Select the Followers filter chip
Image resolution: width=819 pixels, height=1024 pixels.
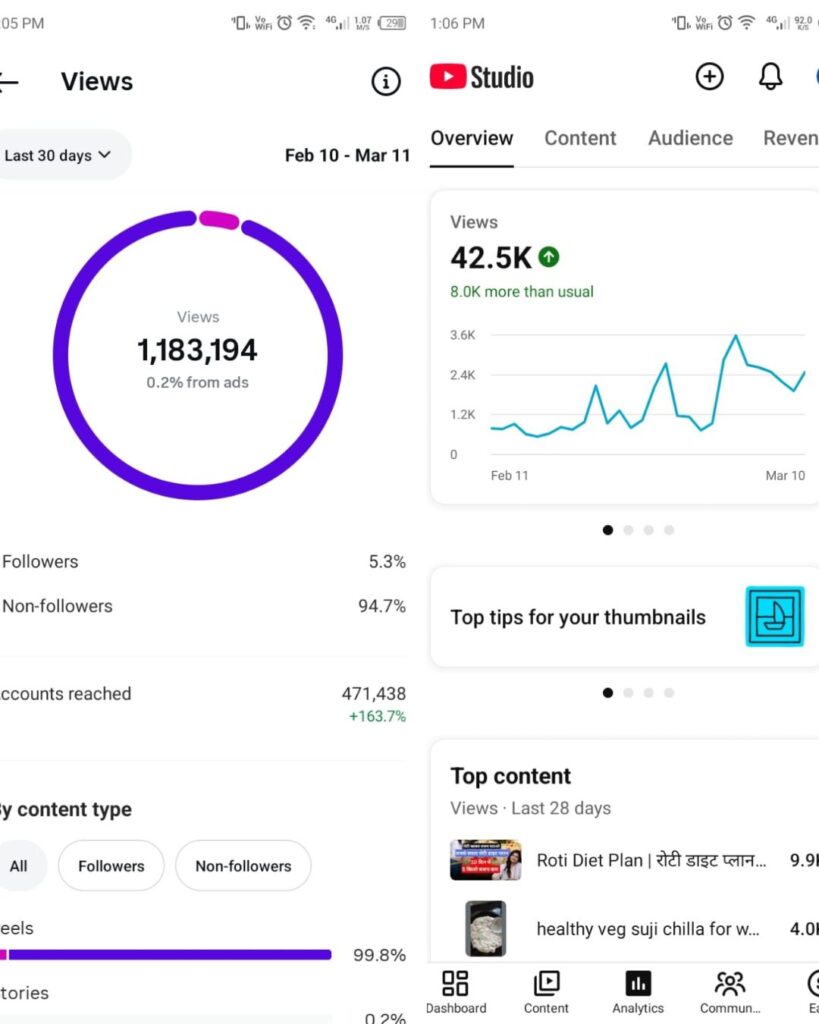pos(111,866)
